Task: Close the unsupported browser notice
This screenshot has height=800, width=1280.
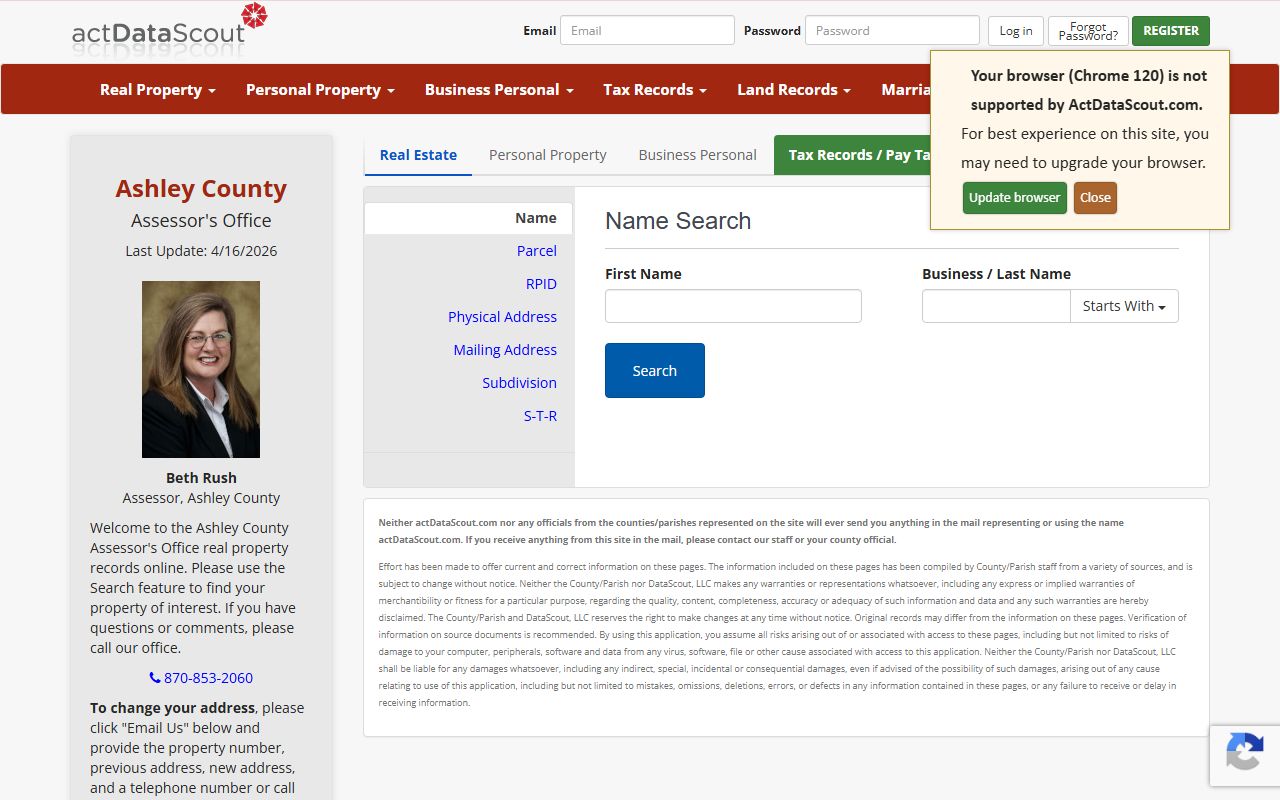Action: coord(1095,197)
